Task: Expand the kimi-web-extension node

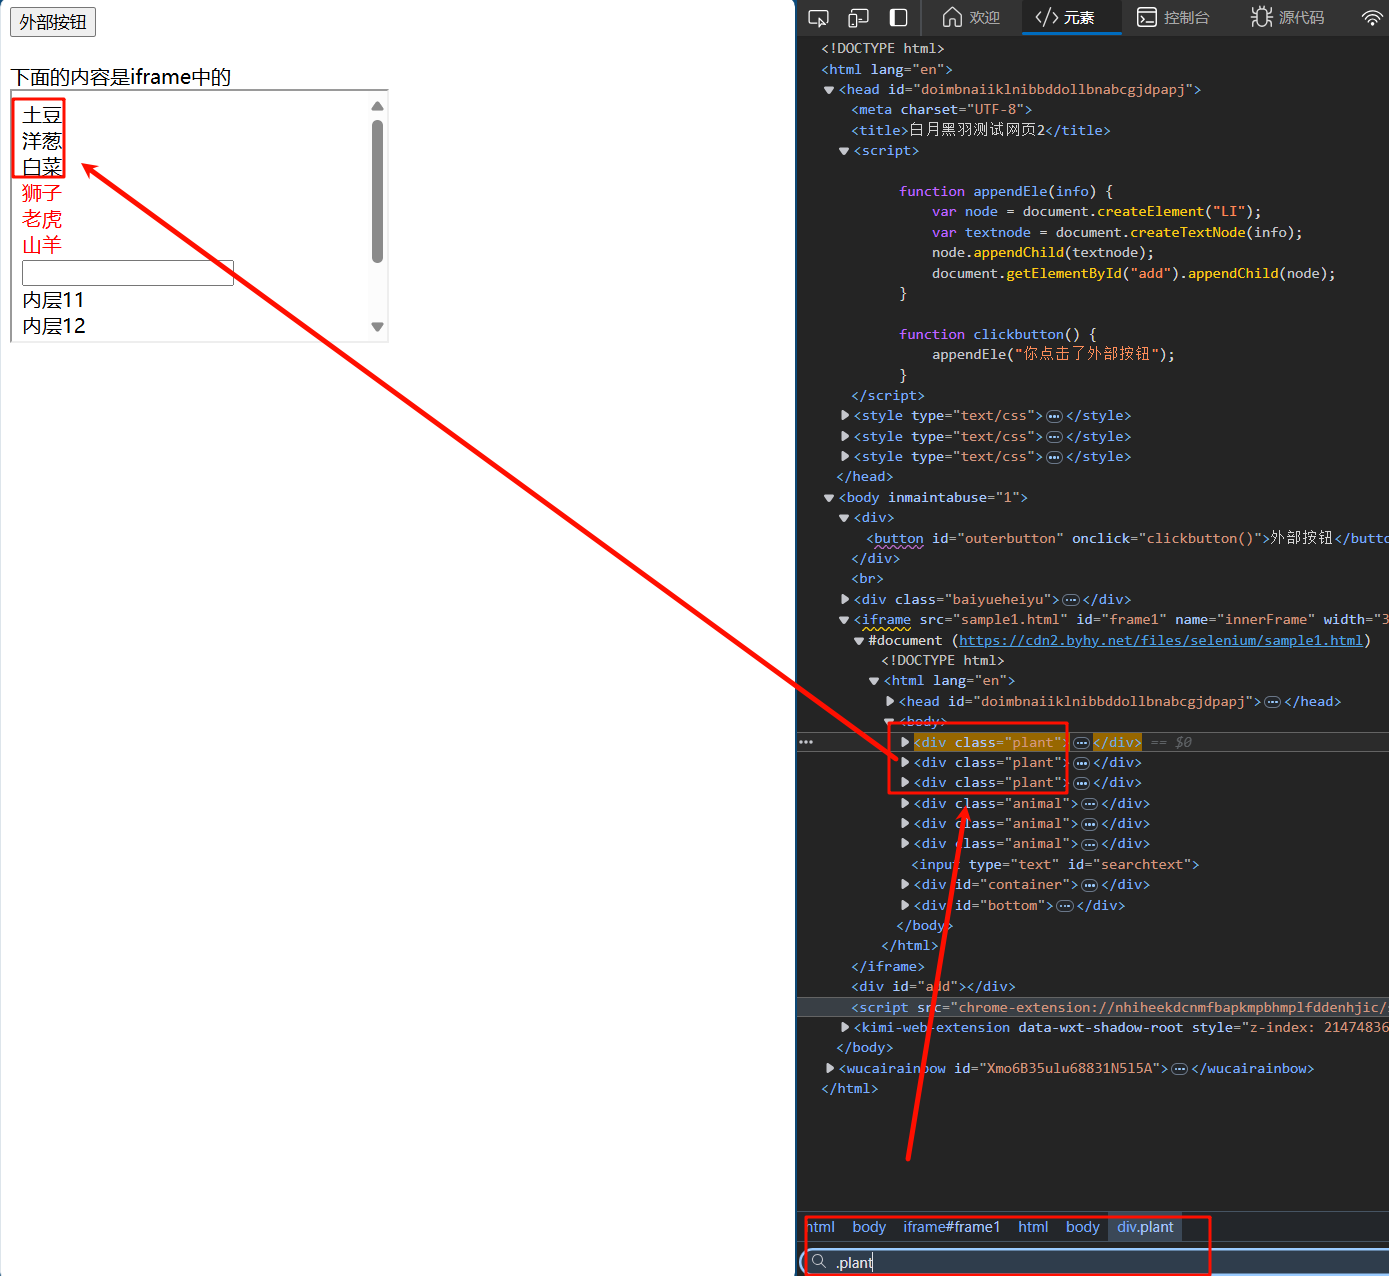Action: coord(845,1027)
